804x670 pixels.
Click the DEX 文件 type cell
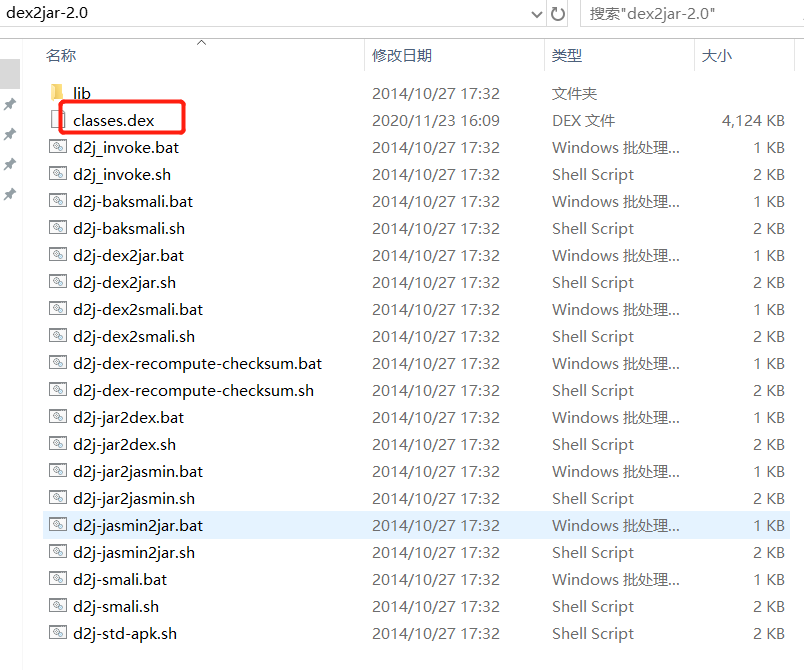584,120
